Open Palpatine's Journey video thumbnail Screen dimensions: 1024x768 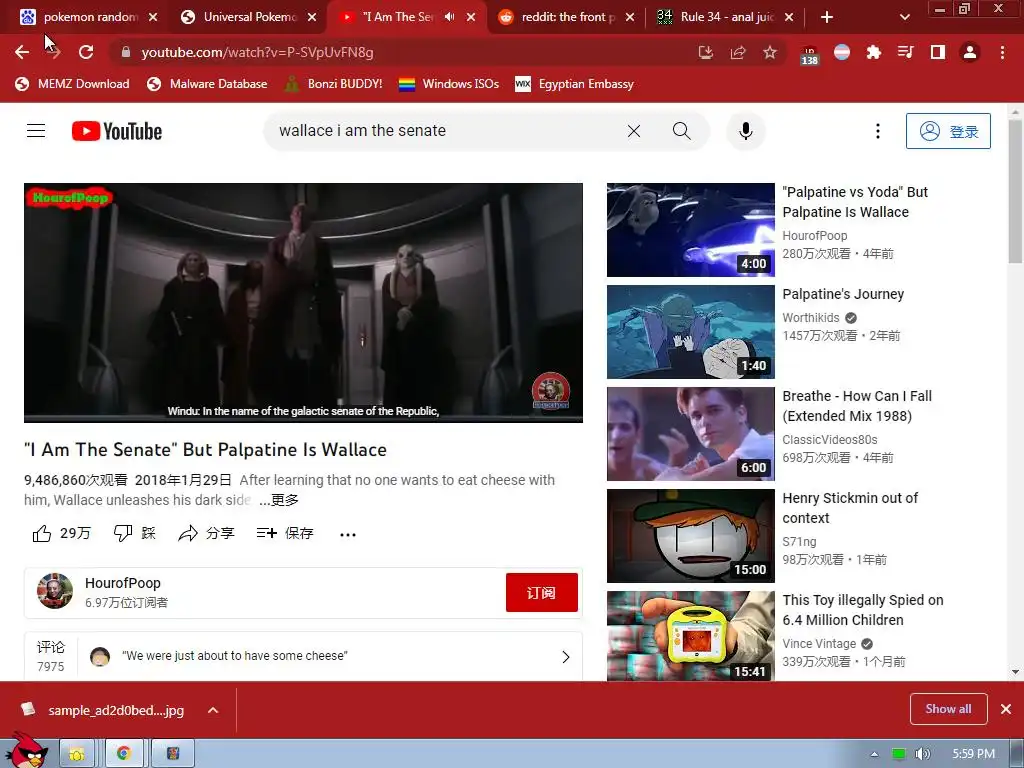[x=690, y=332]
